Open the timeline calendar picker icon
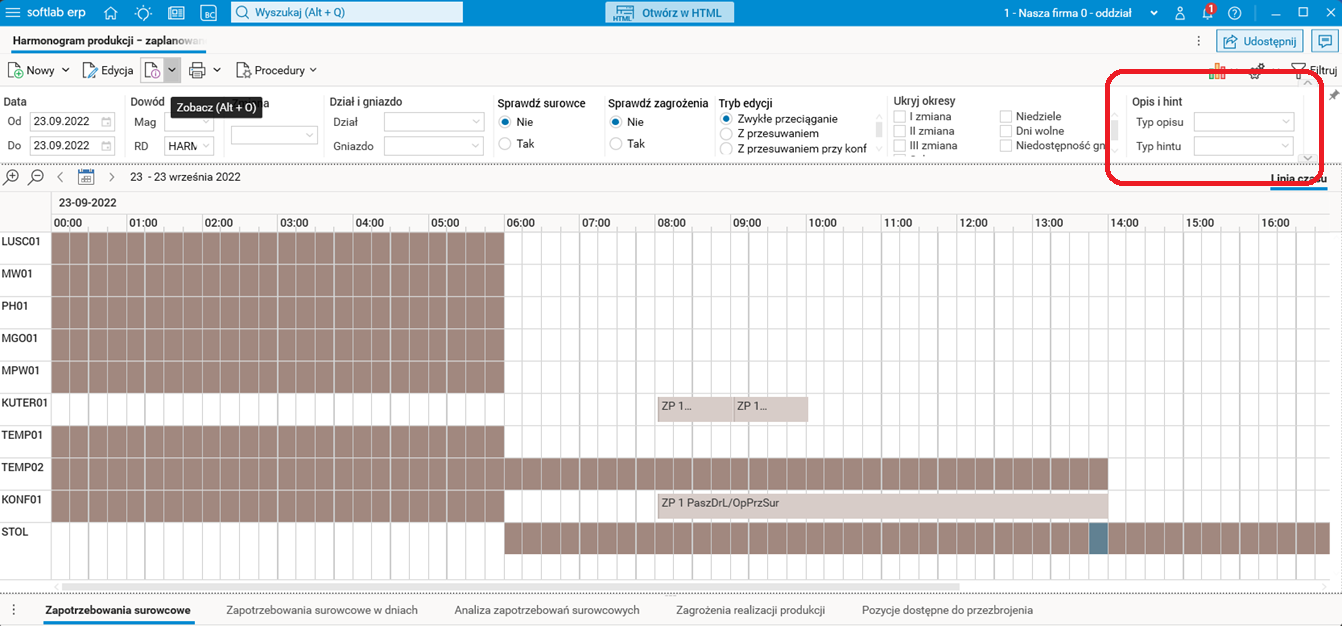This screenshot has height=626, width=1342. pos(86,177)
